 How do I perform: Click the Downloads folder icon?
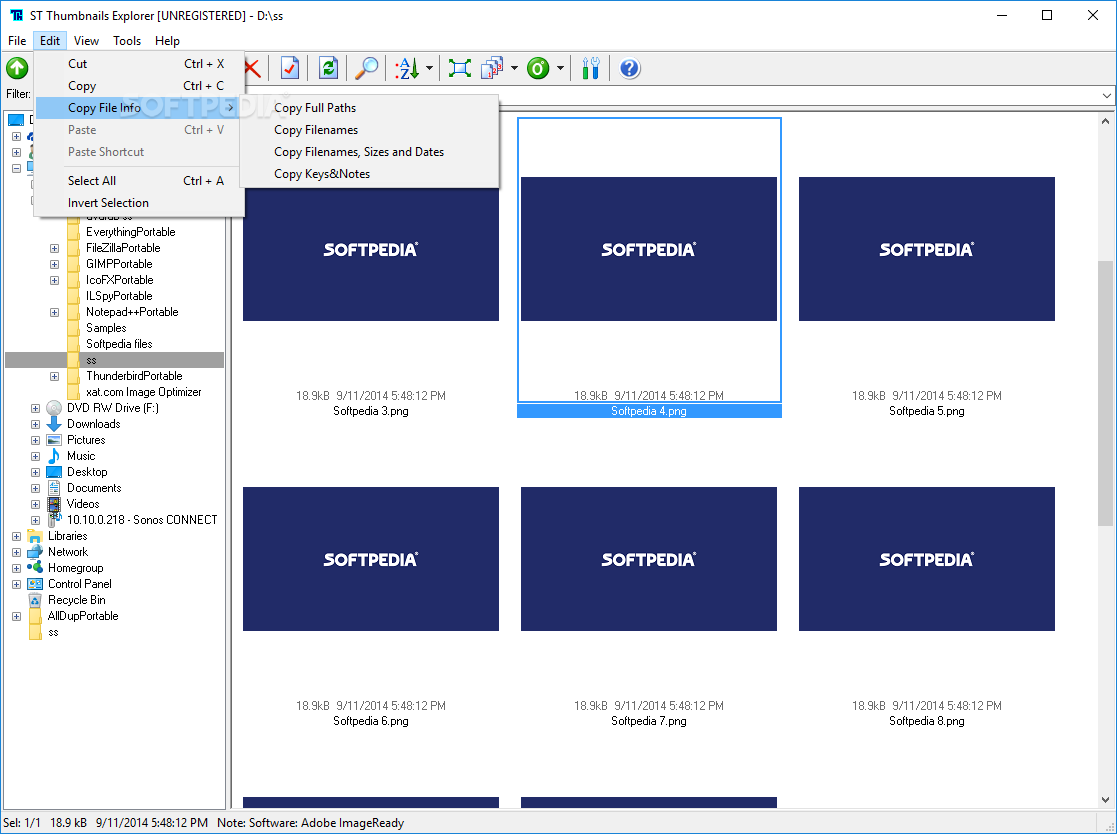click(54, 424)
